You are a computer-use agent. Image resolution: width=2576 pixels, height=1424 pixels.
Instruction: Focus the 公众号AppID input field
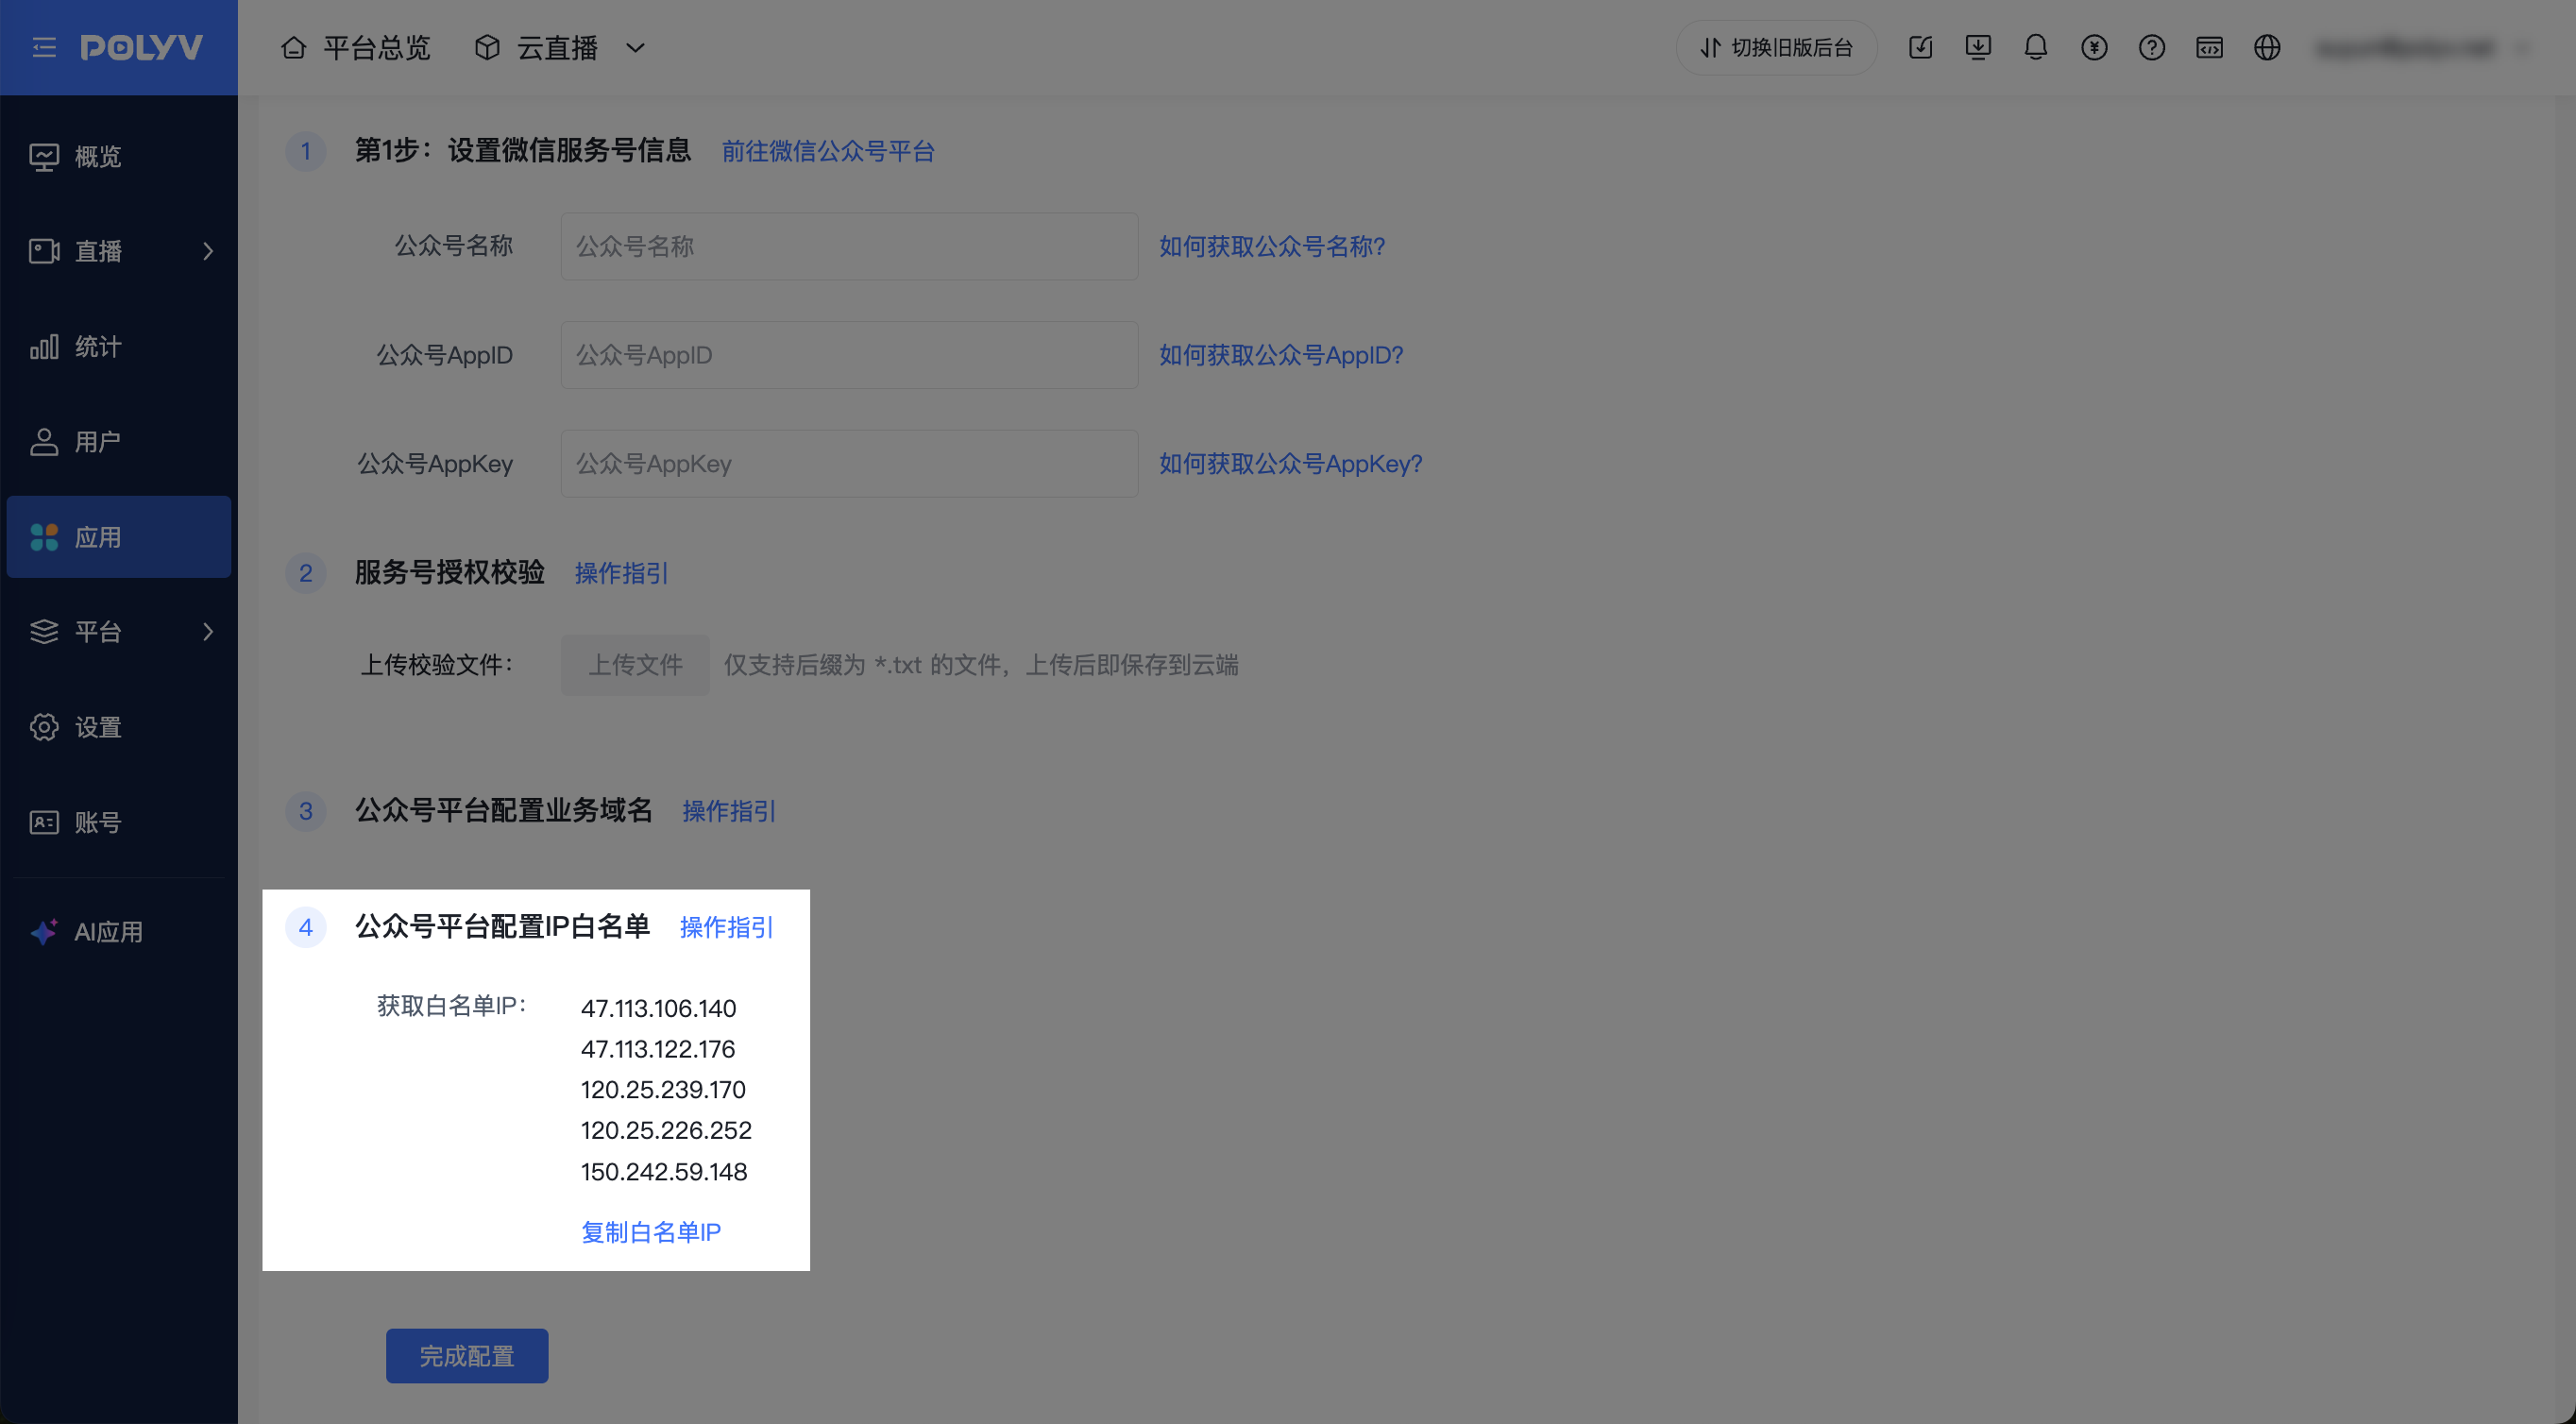coord(849,355)
